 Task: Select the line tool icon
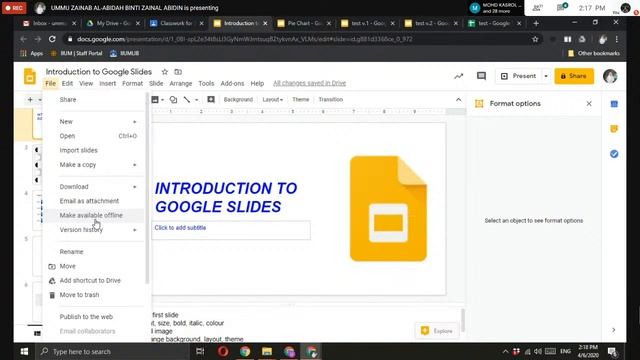187,100
